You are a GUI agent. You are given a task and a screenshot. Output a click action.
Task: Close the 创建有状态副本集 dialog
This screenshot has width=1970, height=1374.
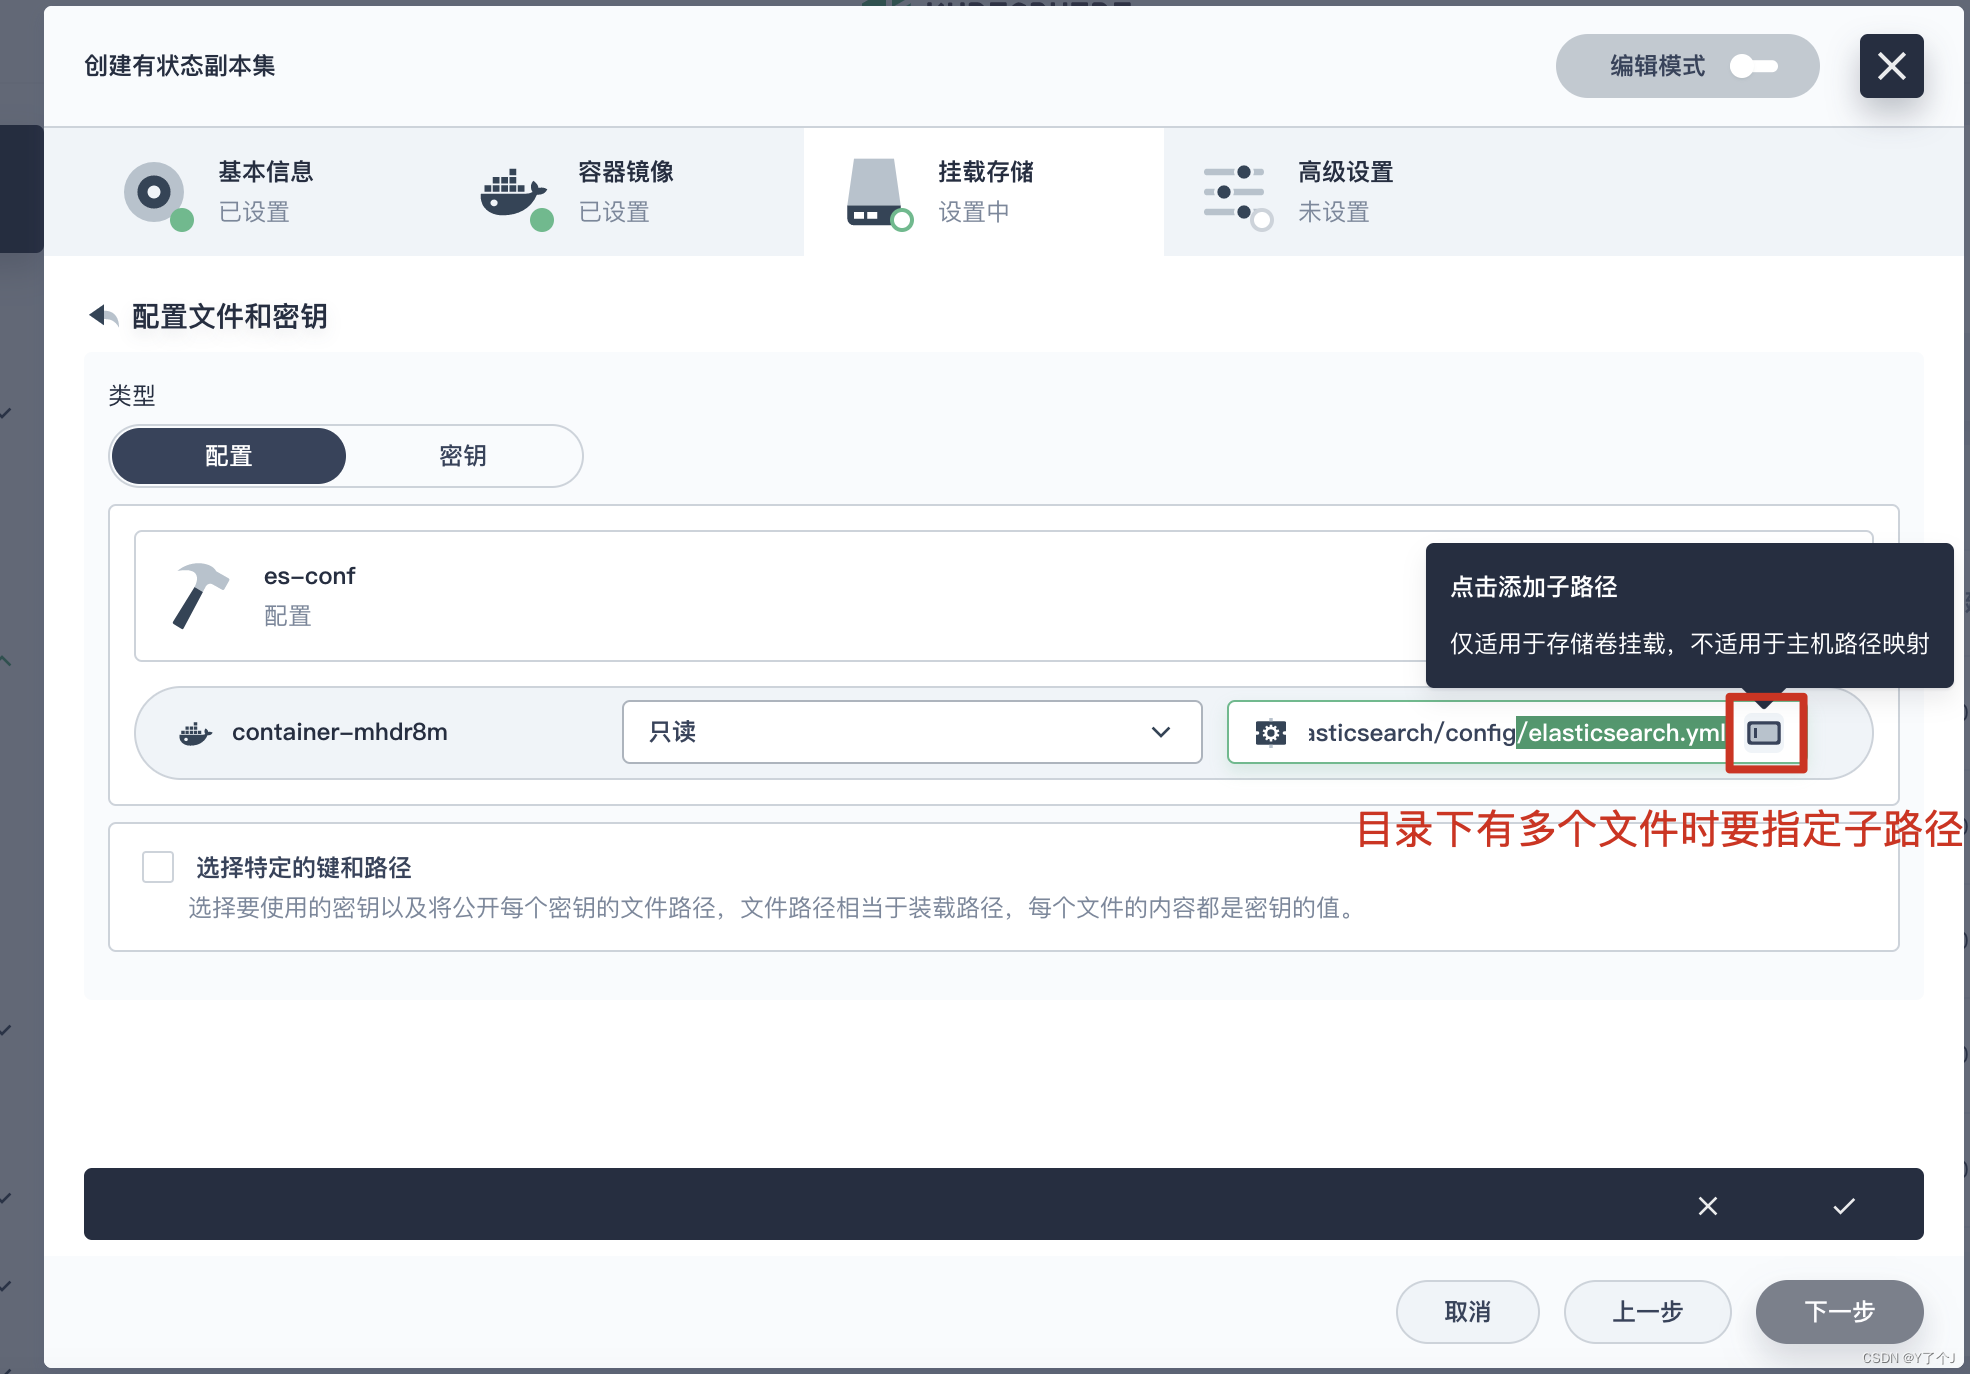click(x=1891, y=66)
